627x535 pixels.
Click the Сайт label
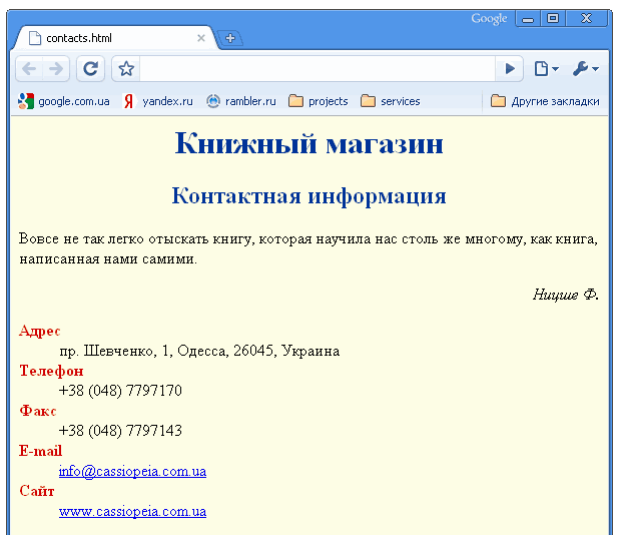pyautogui.click(x=36, y=491)
